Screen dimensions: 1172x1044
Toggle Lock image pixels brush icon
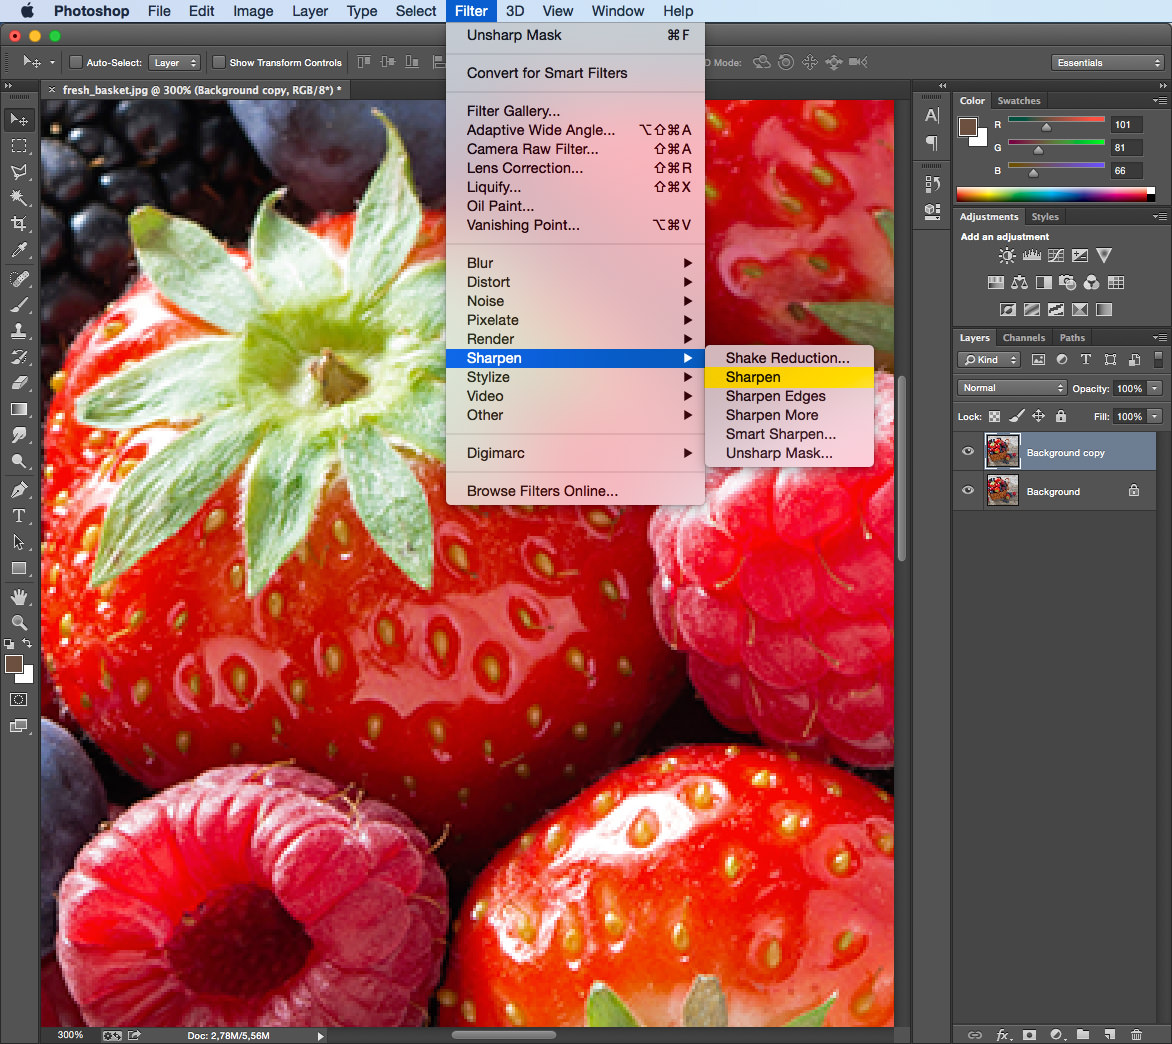[x=1017, y=416]
